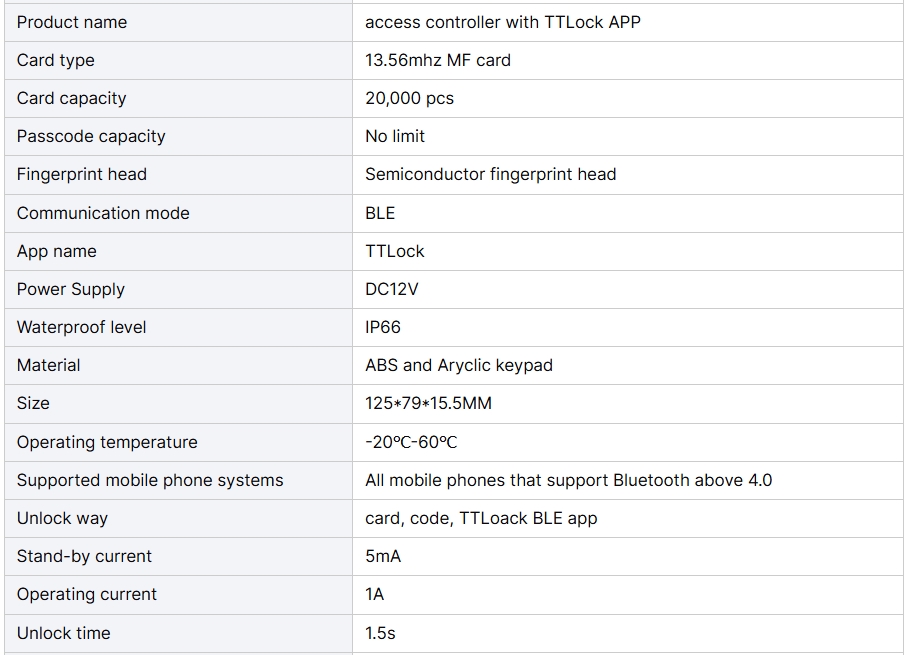Click ABS and Aryclic keypad text
911x655 pixels.
458,365
